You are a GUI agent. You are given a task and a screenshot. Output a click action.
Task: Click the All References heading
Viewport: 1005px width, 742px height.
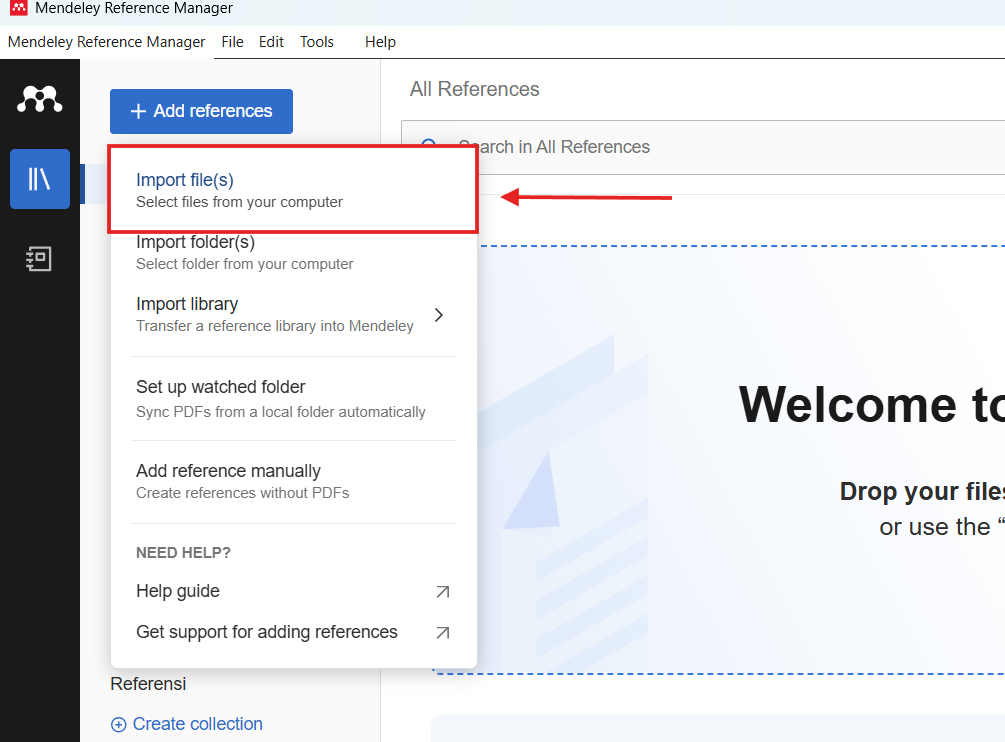point(474,89)
